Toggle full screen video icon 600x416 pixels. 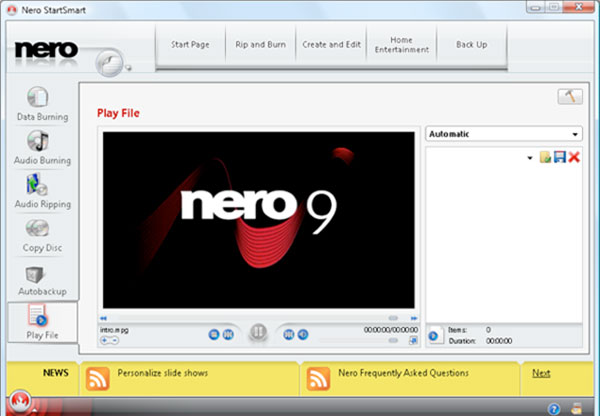tap(413, 340)
